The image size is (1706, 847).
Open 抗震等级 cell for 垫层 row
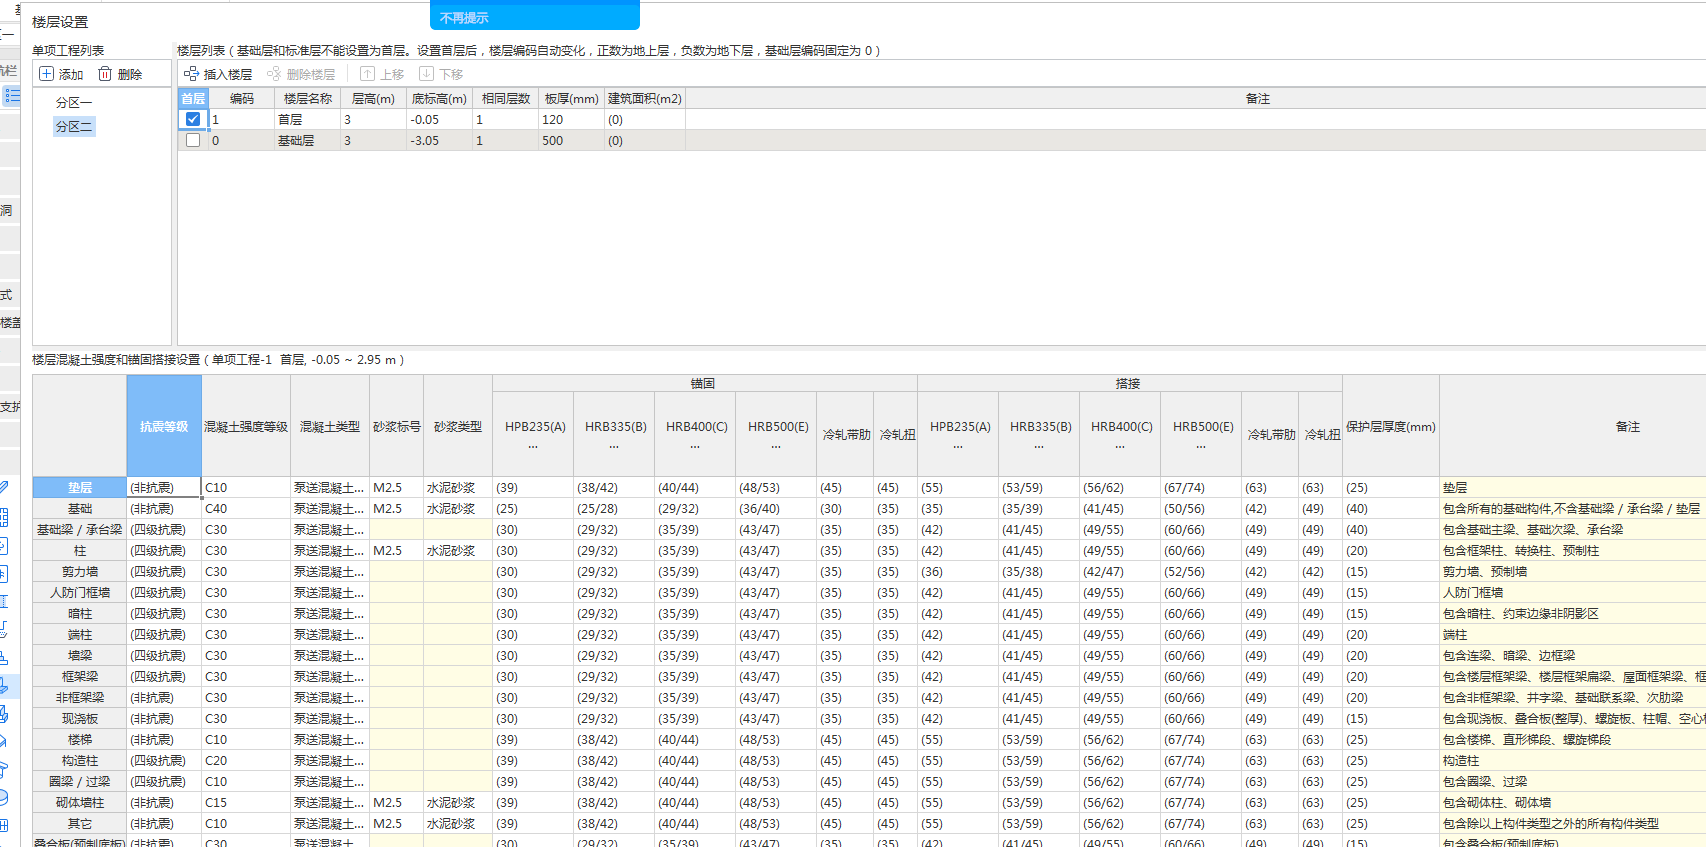click(164, 488)
